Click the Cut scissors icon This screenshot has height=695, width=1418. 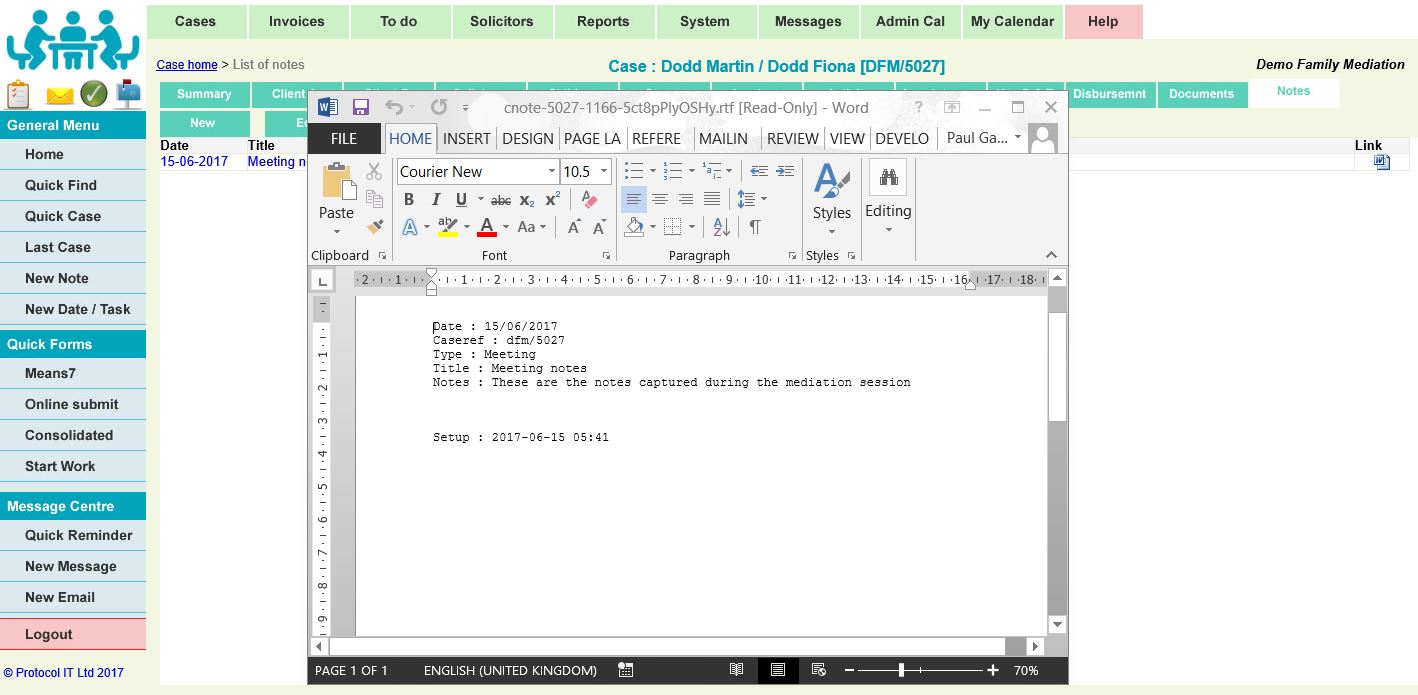click(x=374, y=172)
